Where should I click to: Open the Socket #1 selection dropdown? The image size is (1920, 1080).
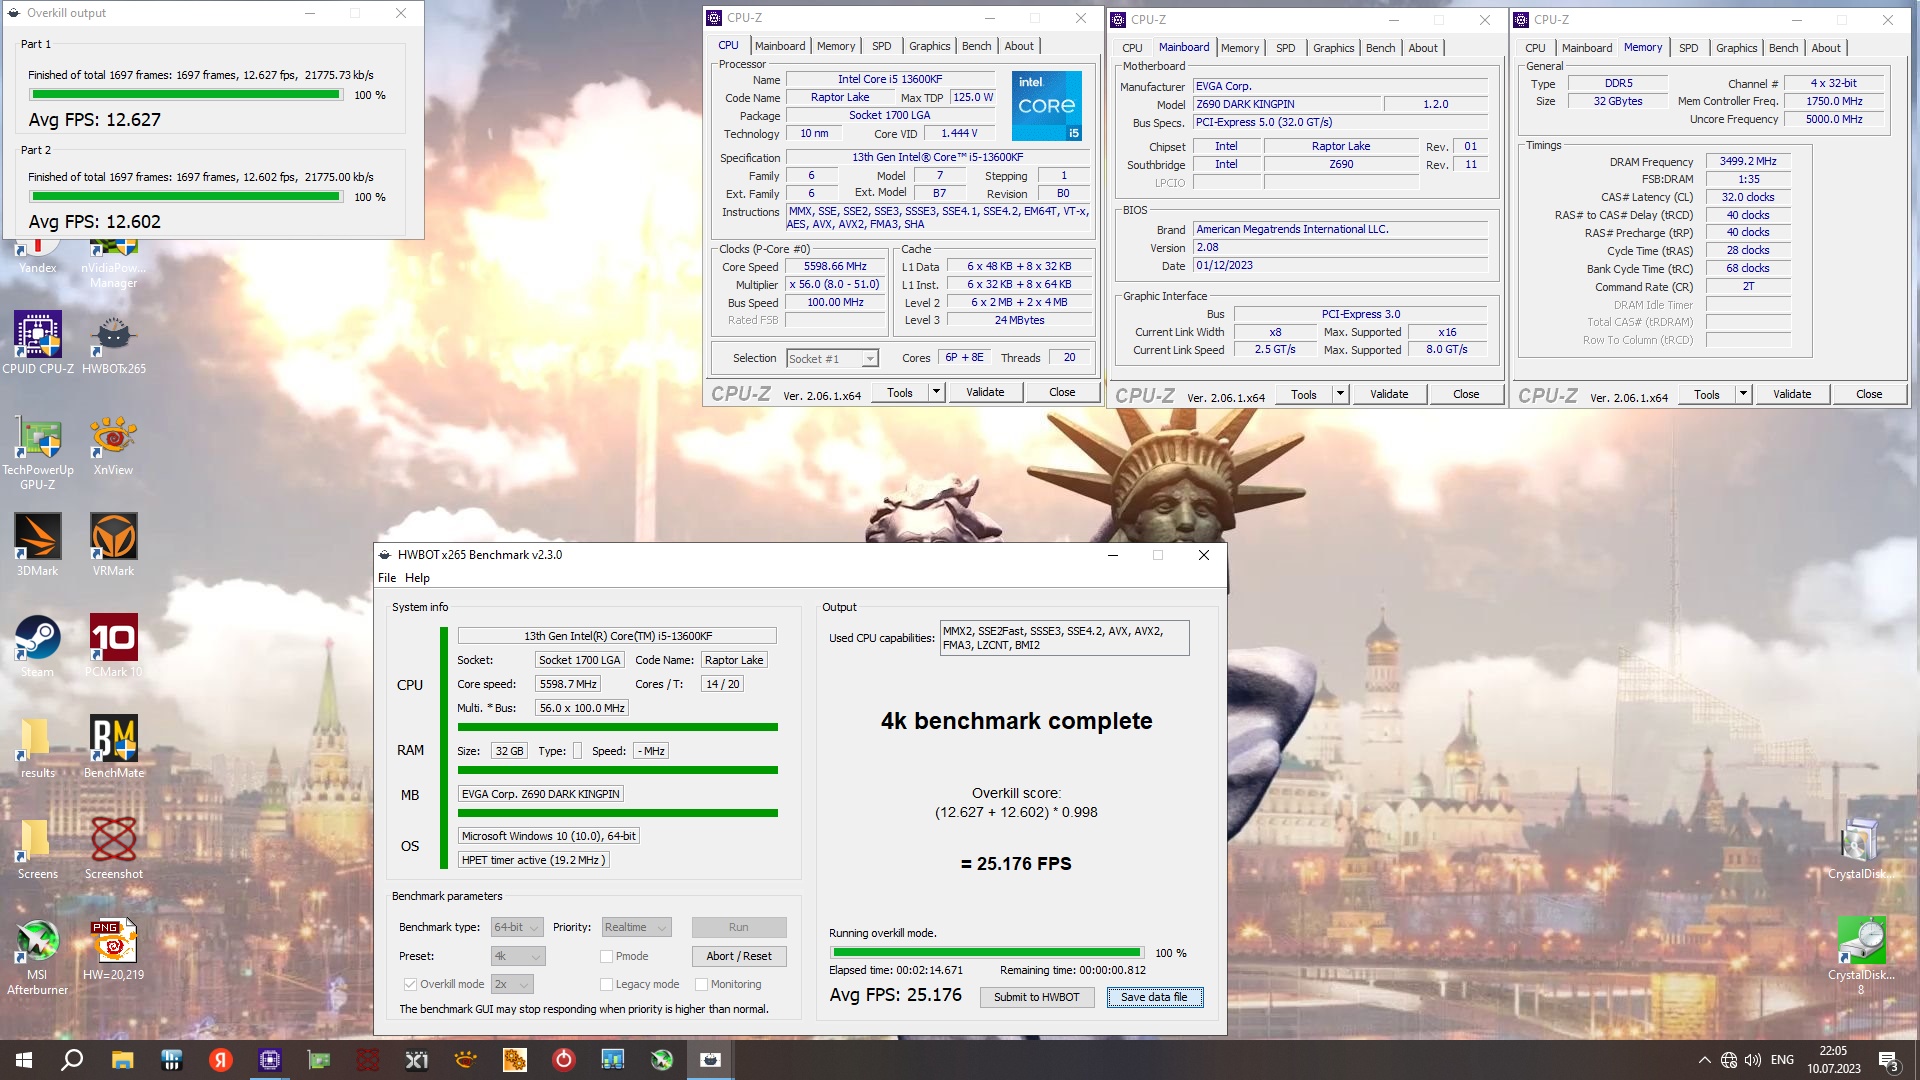coord(832,358)
